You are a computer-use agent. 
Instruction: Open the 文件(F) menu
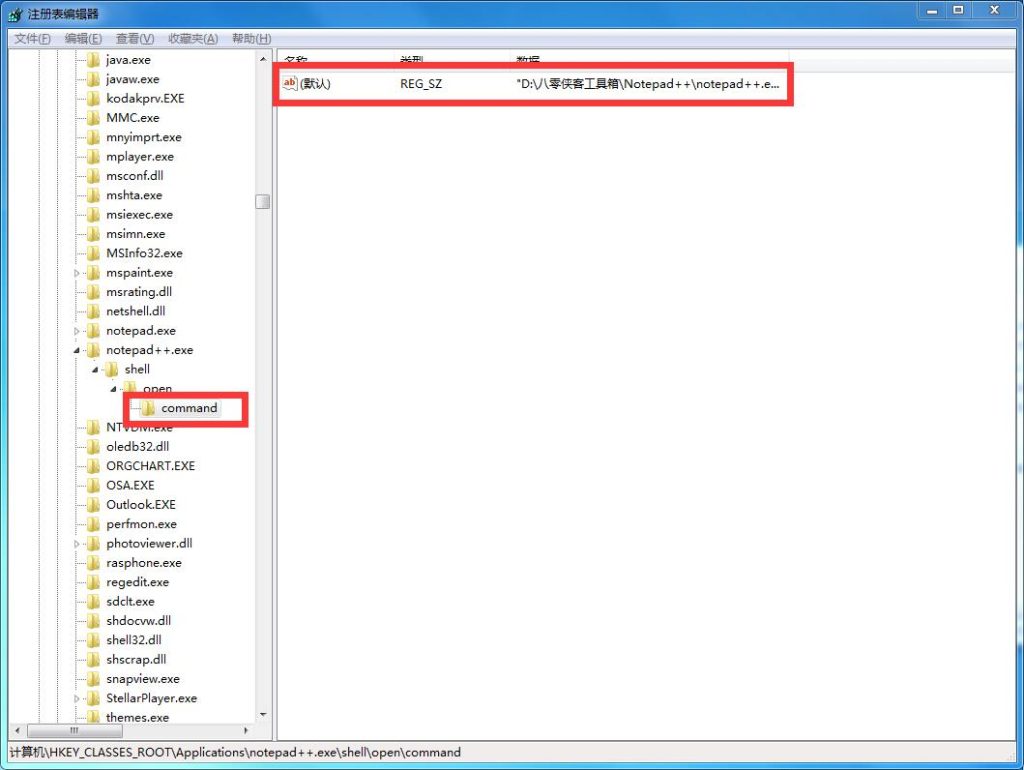pyautogui.click(x=32, y=39)
